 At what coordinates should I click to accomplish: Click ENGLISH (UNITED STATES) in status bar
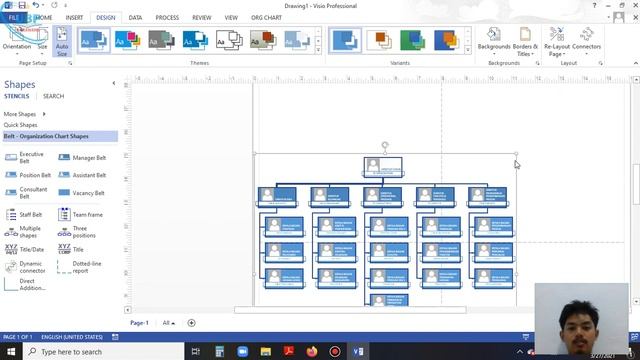tap(72, 337)
